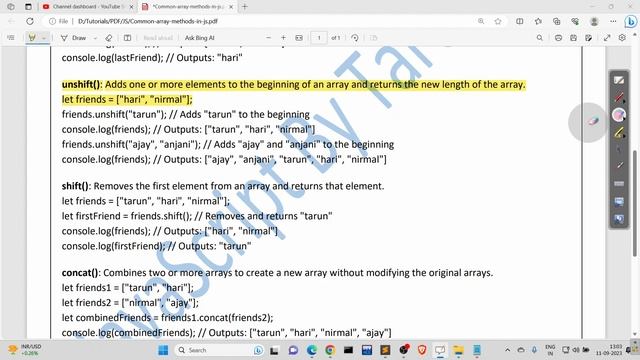Print the PDF document
Image resolution: width=640 pixels, height=360 pixels.
click(558, 38)
